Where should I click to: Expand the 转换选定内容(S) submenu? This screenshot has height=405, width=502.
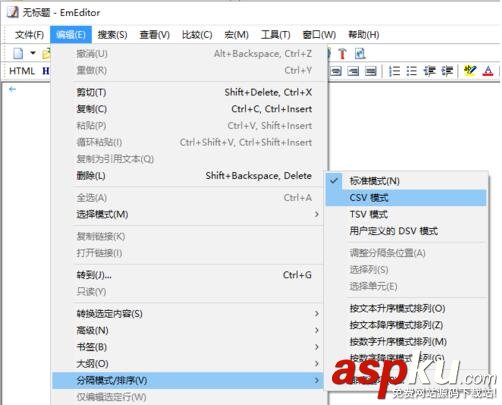coord(188,314)
